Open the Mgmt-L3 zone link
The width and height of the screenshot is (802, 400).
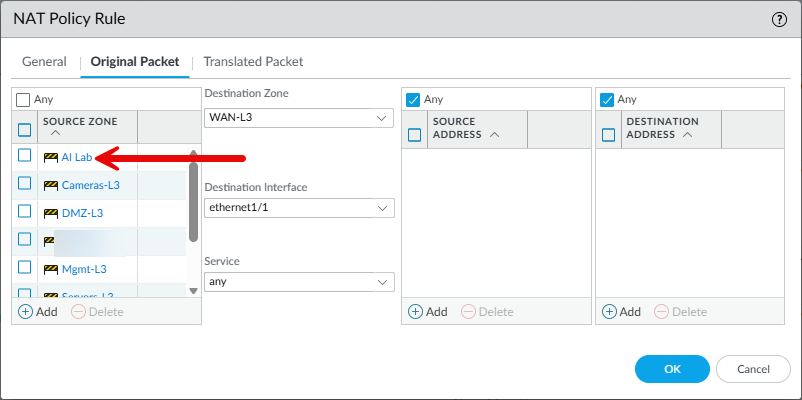click(x=84, y=269)
